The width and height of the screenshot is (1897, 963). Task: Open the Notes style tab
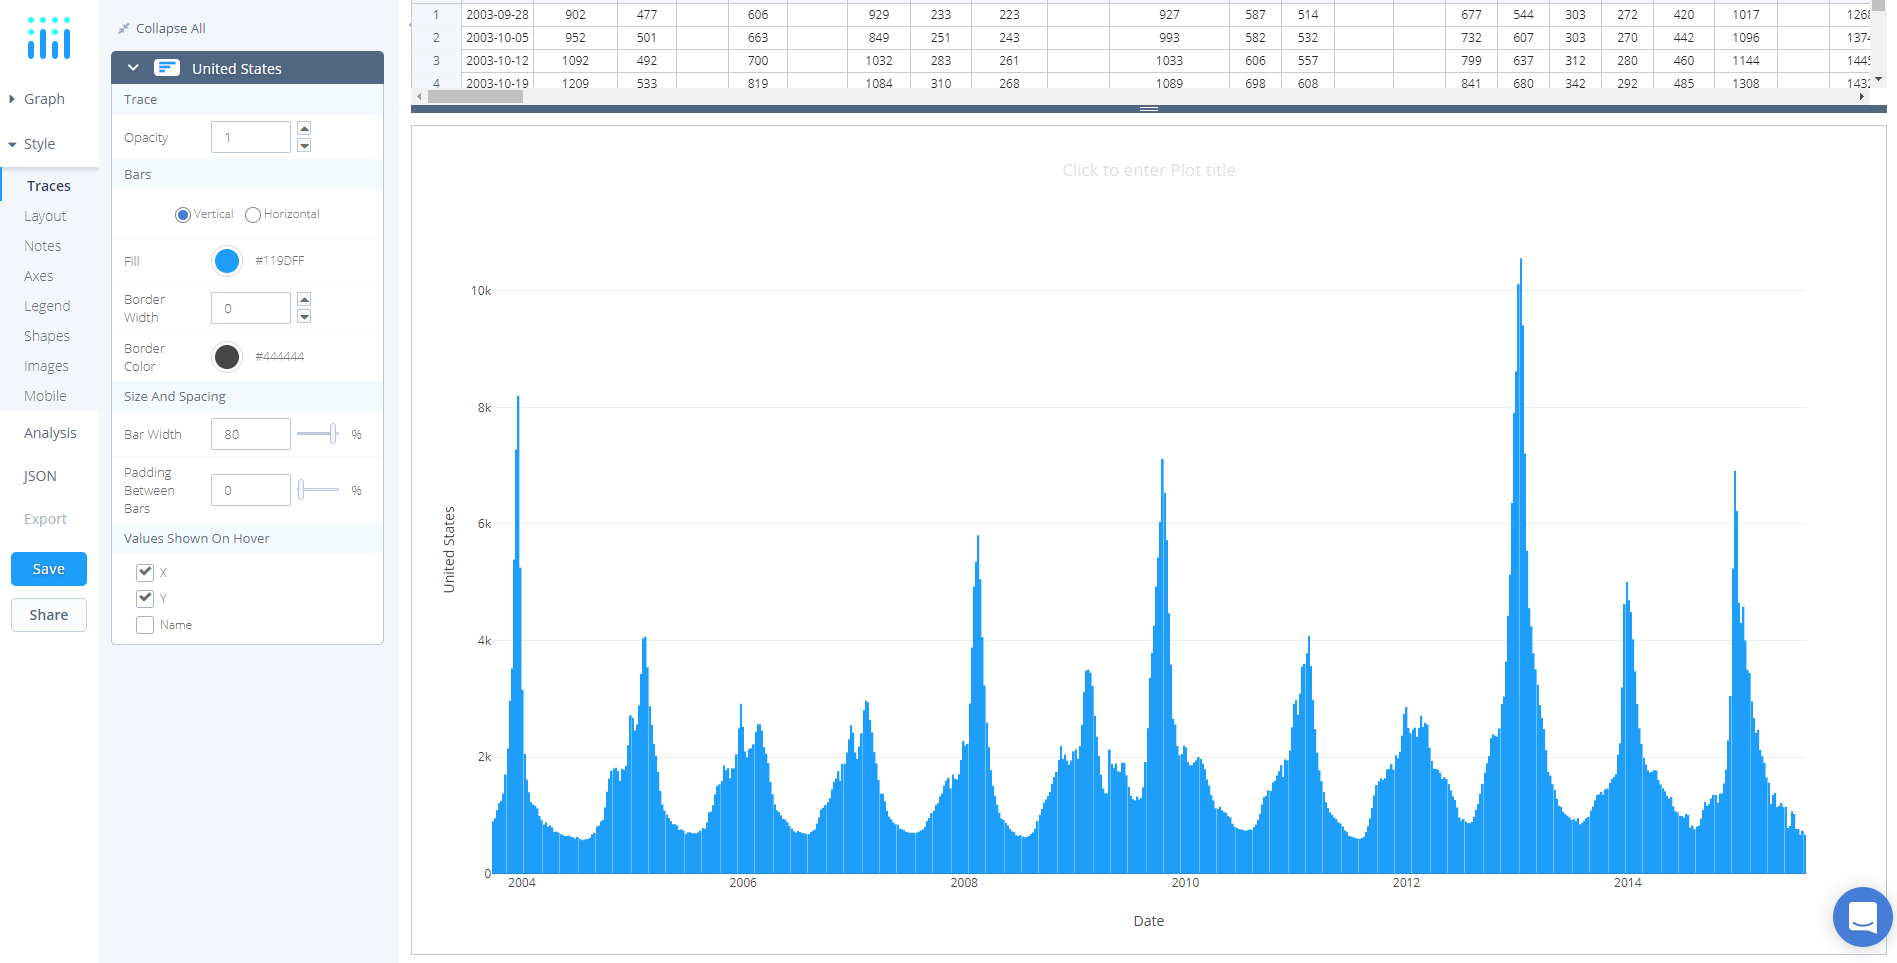click(x=43, y=246)
